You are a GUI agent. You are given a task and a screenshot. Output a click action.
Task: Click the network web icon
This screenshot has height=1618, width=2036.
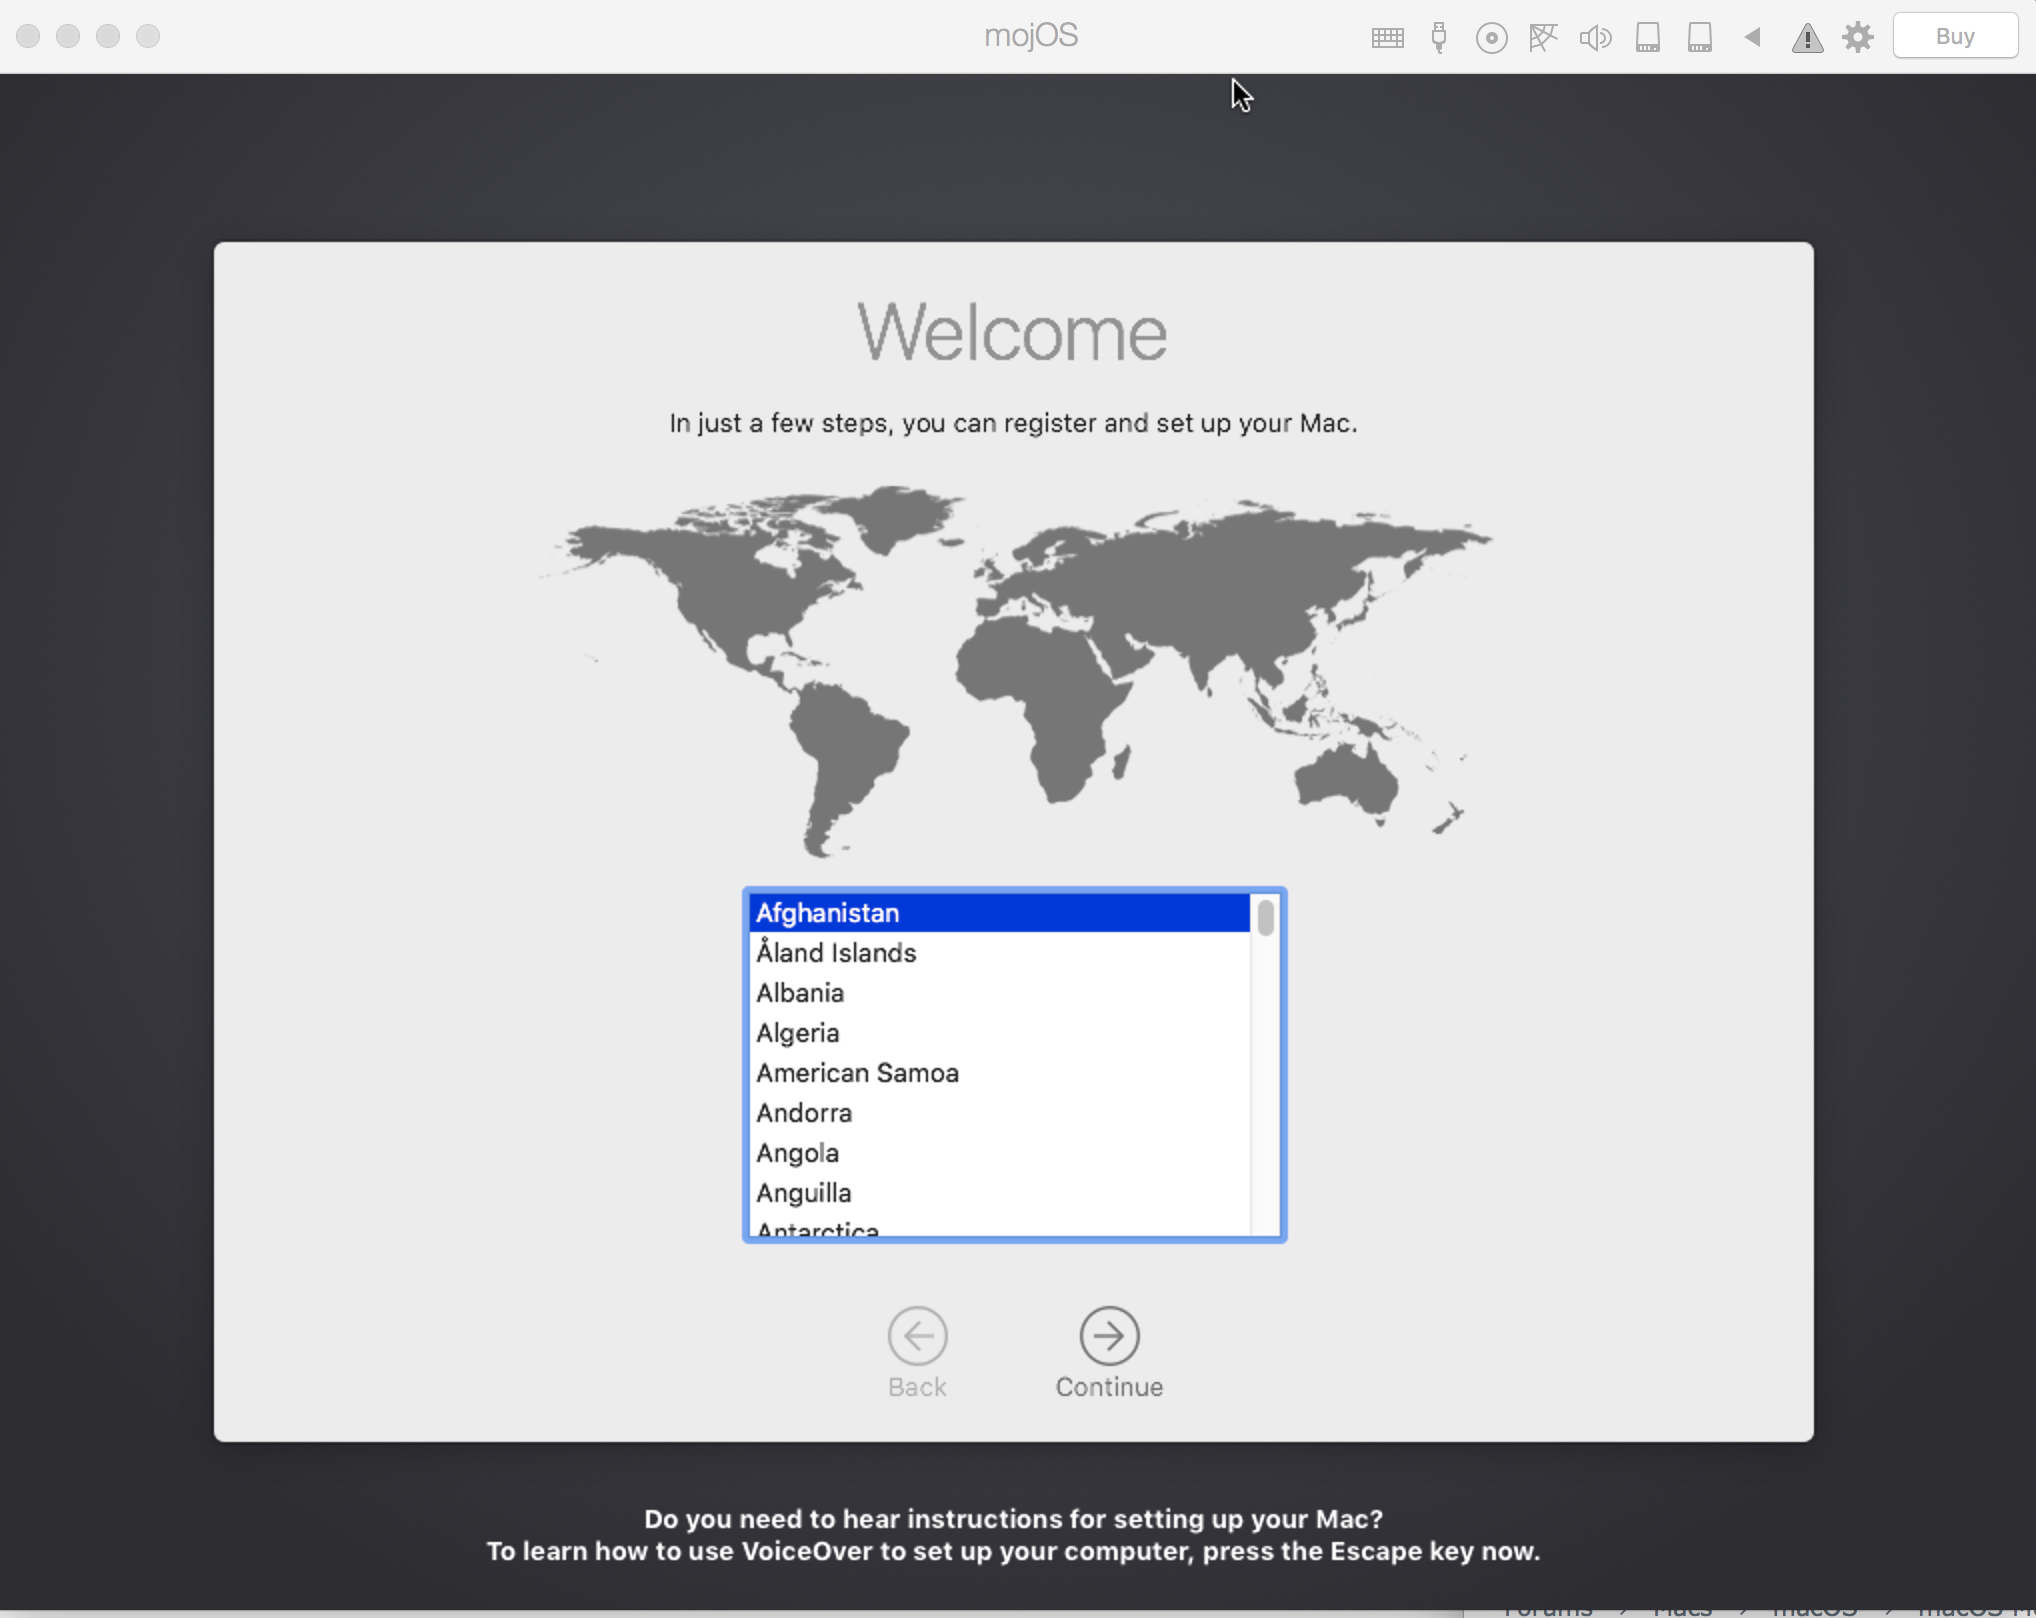[x=1543, y=38]
